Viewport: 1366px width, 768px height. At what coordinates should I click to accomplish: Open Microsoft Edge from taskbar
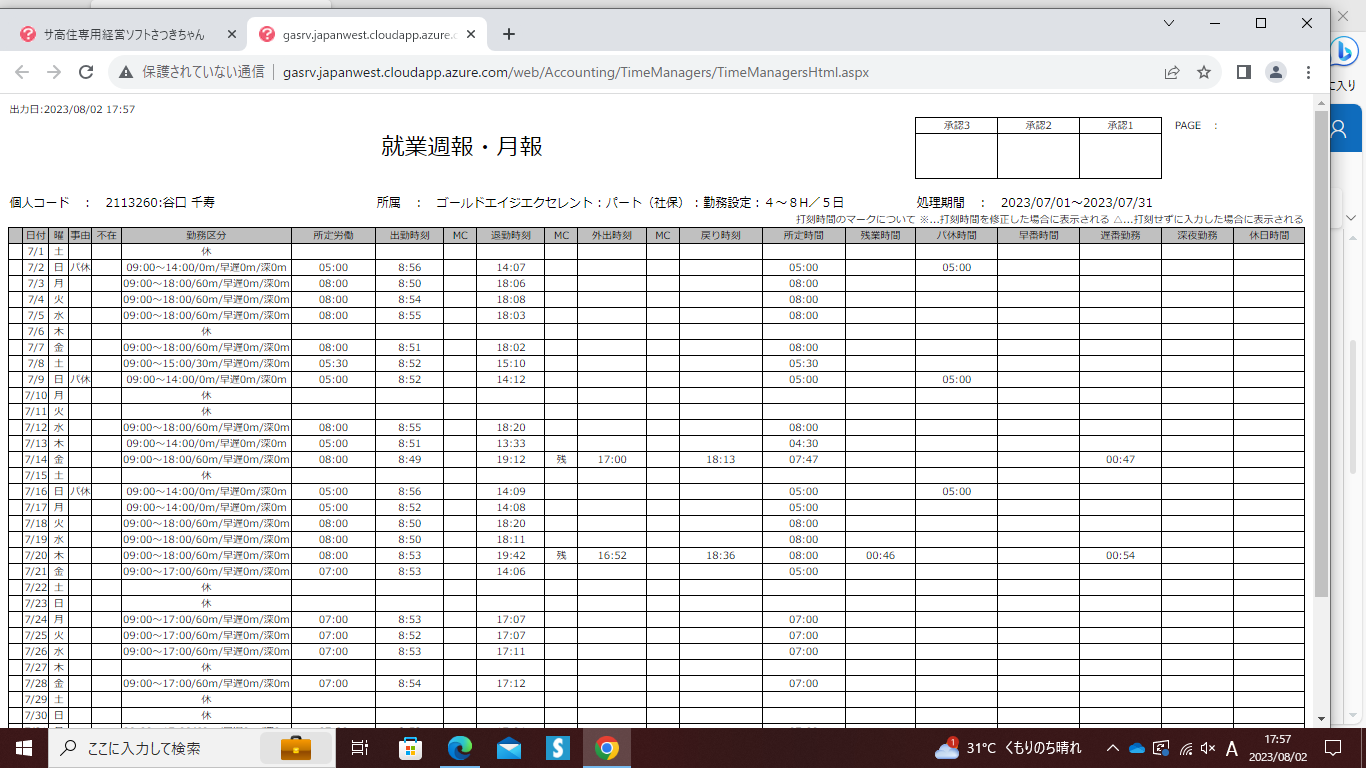pos(459,748)
